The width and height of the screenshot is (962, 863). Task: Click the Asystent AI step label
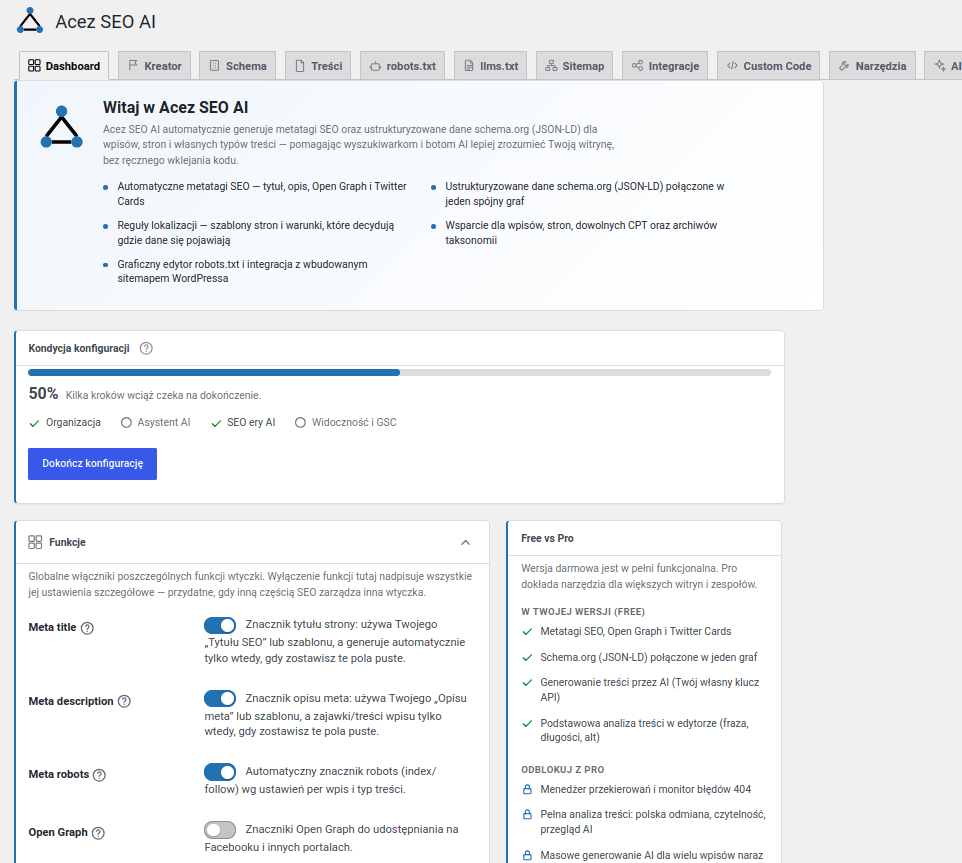(164, 423)
